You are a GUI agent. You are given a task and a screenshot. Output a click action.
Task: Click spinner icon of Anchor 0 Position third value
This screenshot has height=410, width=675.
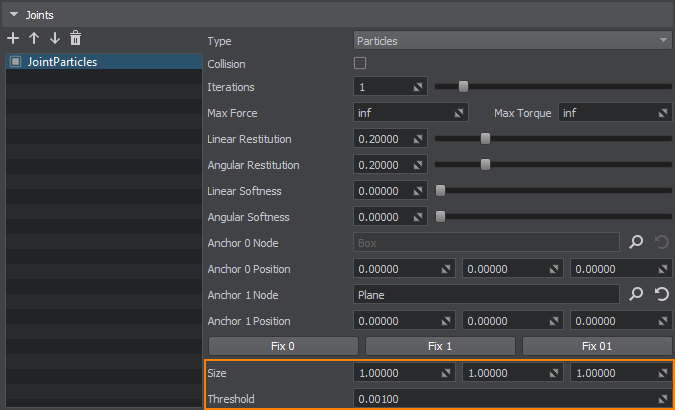pos(663,269)
